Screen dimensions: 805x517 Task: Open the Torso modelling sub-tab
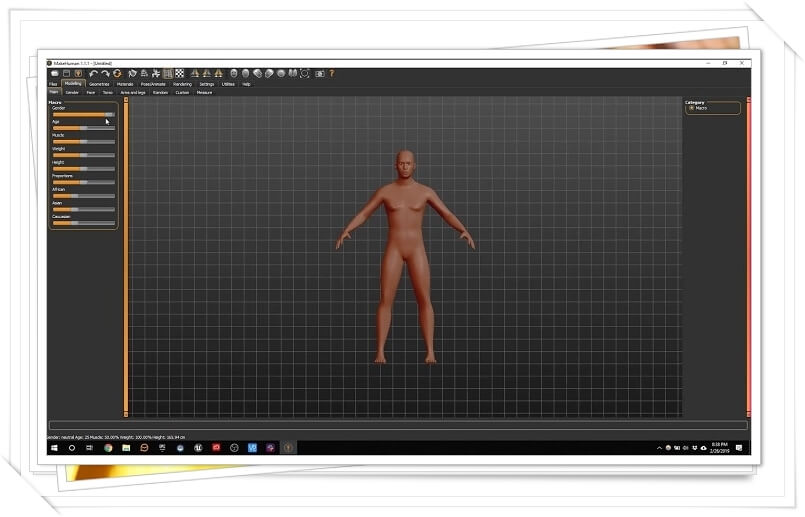(107, 92)
